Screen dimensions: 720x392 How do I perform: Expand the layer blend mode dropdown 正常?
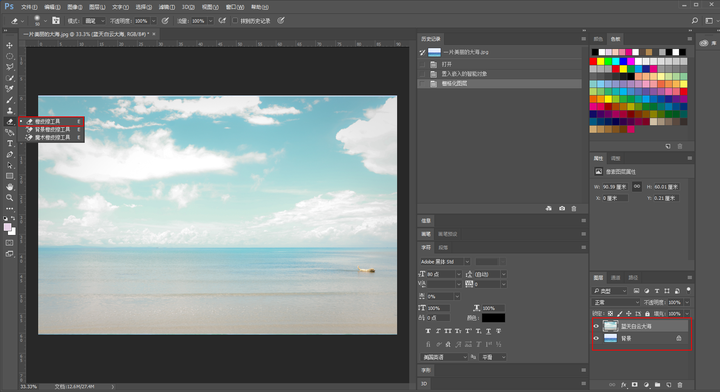pos(615,302)
